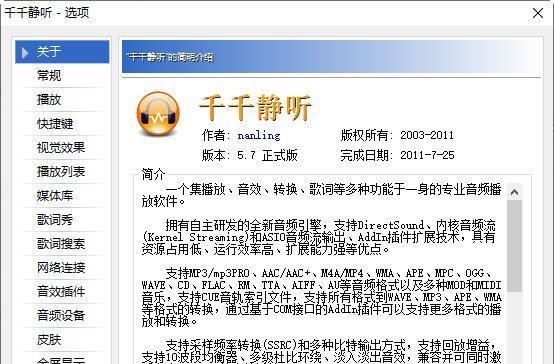Open 歌词搜索 settings
This screenshot has width=554, height=364.
pos(62,244)
